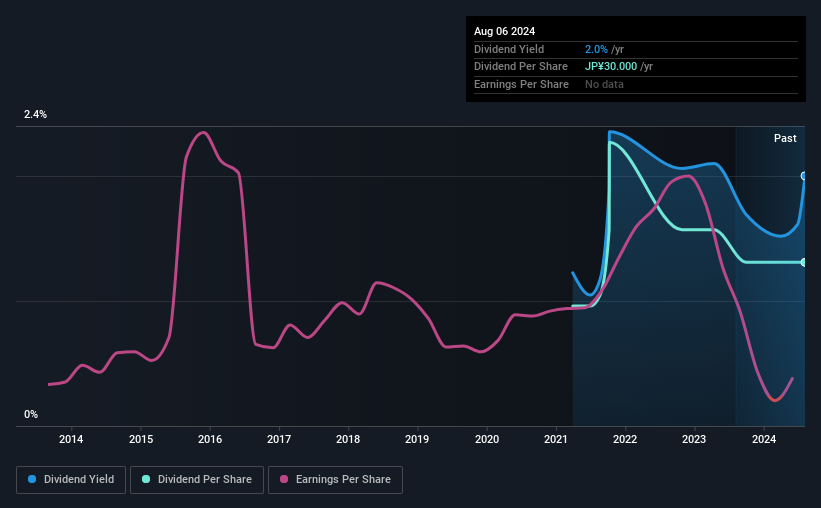Click the 2024 year label on x-axis
This screenshot has width=821, height=508.
[764, 439]
